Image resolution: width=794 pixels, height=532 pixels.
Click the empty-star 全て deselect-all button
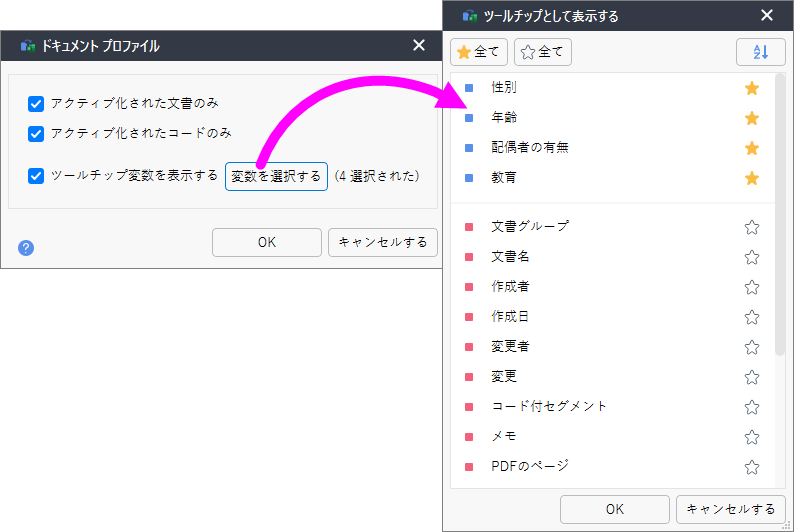(x=543, y=52)
